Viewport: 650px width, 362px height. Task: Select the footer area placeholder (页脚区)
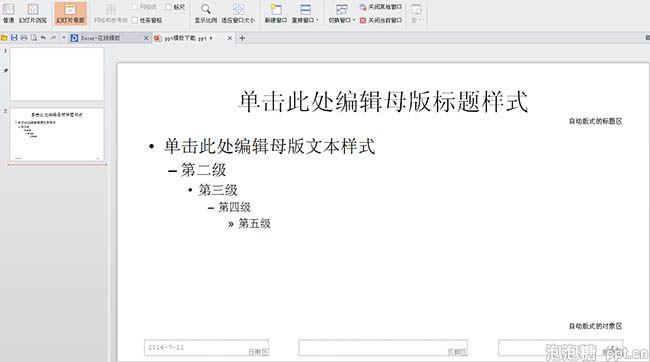[x=383, y=348]
